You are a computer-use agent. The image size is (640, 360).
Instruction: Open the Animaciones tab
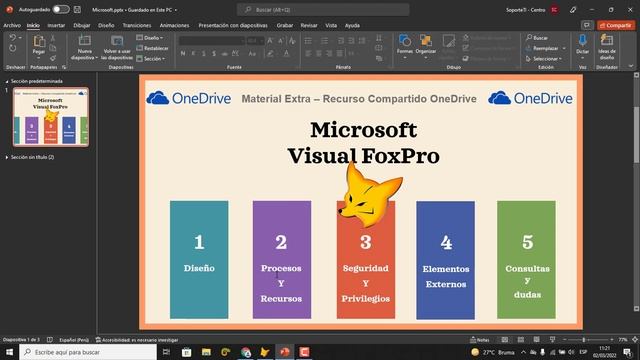click(174, 25)
